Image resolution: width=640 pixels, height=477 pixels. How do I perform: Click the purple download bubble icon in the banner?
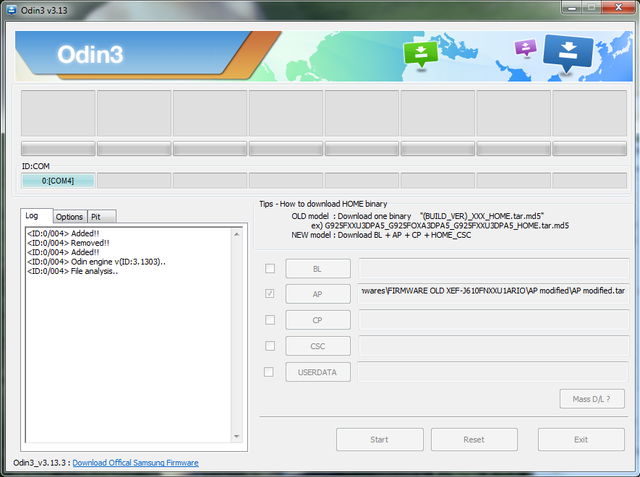526,48
